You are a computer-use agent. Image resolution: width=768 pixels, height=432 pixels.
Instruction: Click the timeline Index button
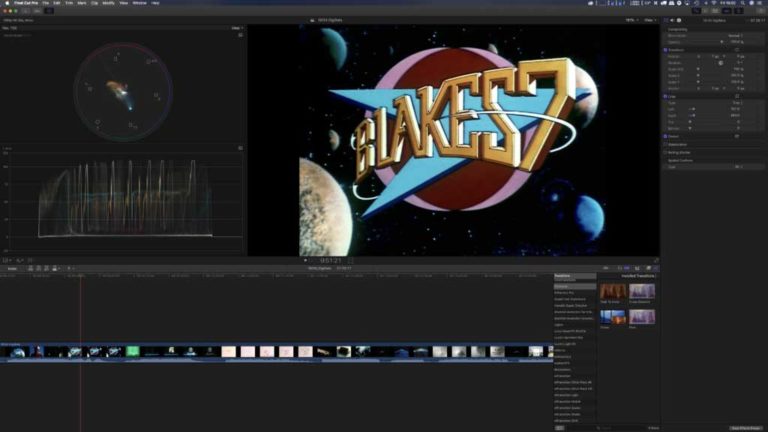(x=12, y=268)
